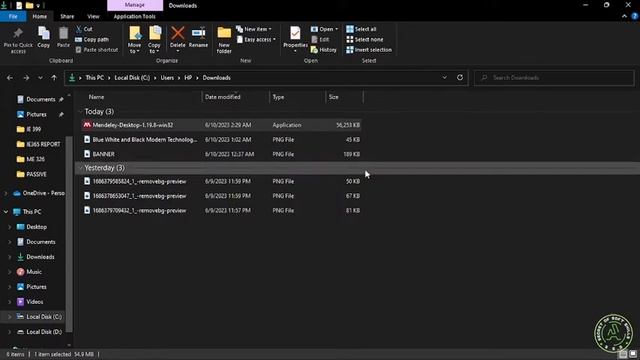Image resolution: width=640 pixels, height=360 pixels.
Task: Click the red Delete icon
Action: pyautogui.click(x=178, y=33)
